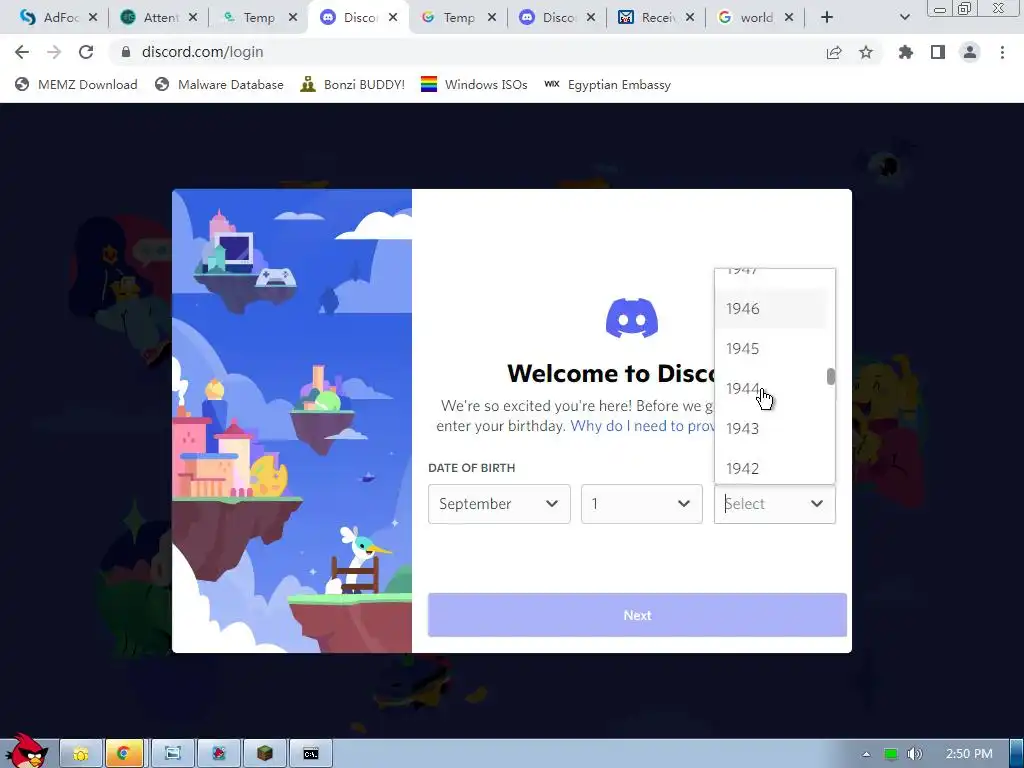The width and height of the screenshot is (1024, 768).
Task: Click the green network tray icon
Action: 891,754
